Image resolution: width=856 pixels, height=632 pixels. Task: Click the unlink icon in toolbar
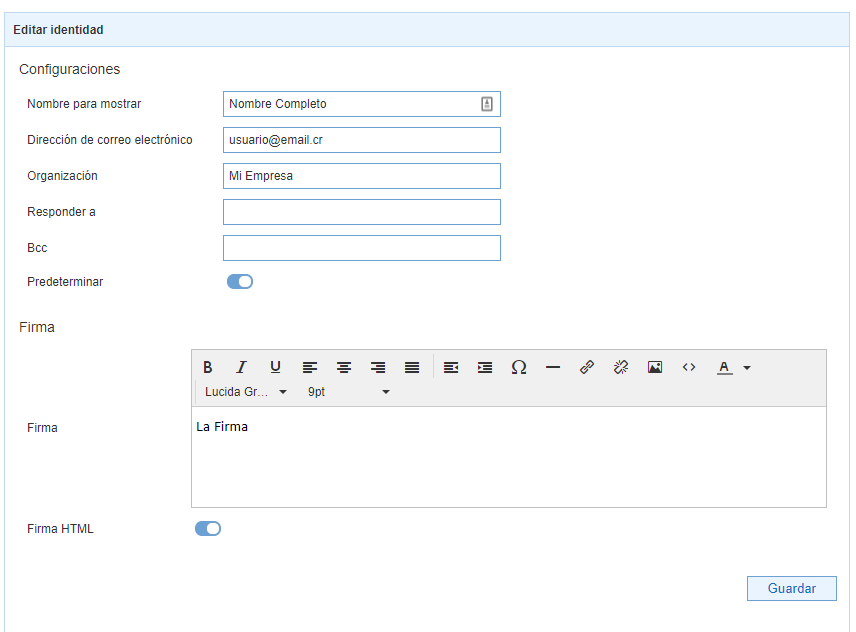[621, 367]
